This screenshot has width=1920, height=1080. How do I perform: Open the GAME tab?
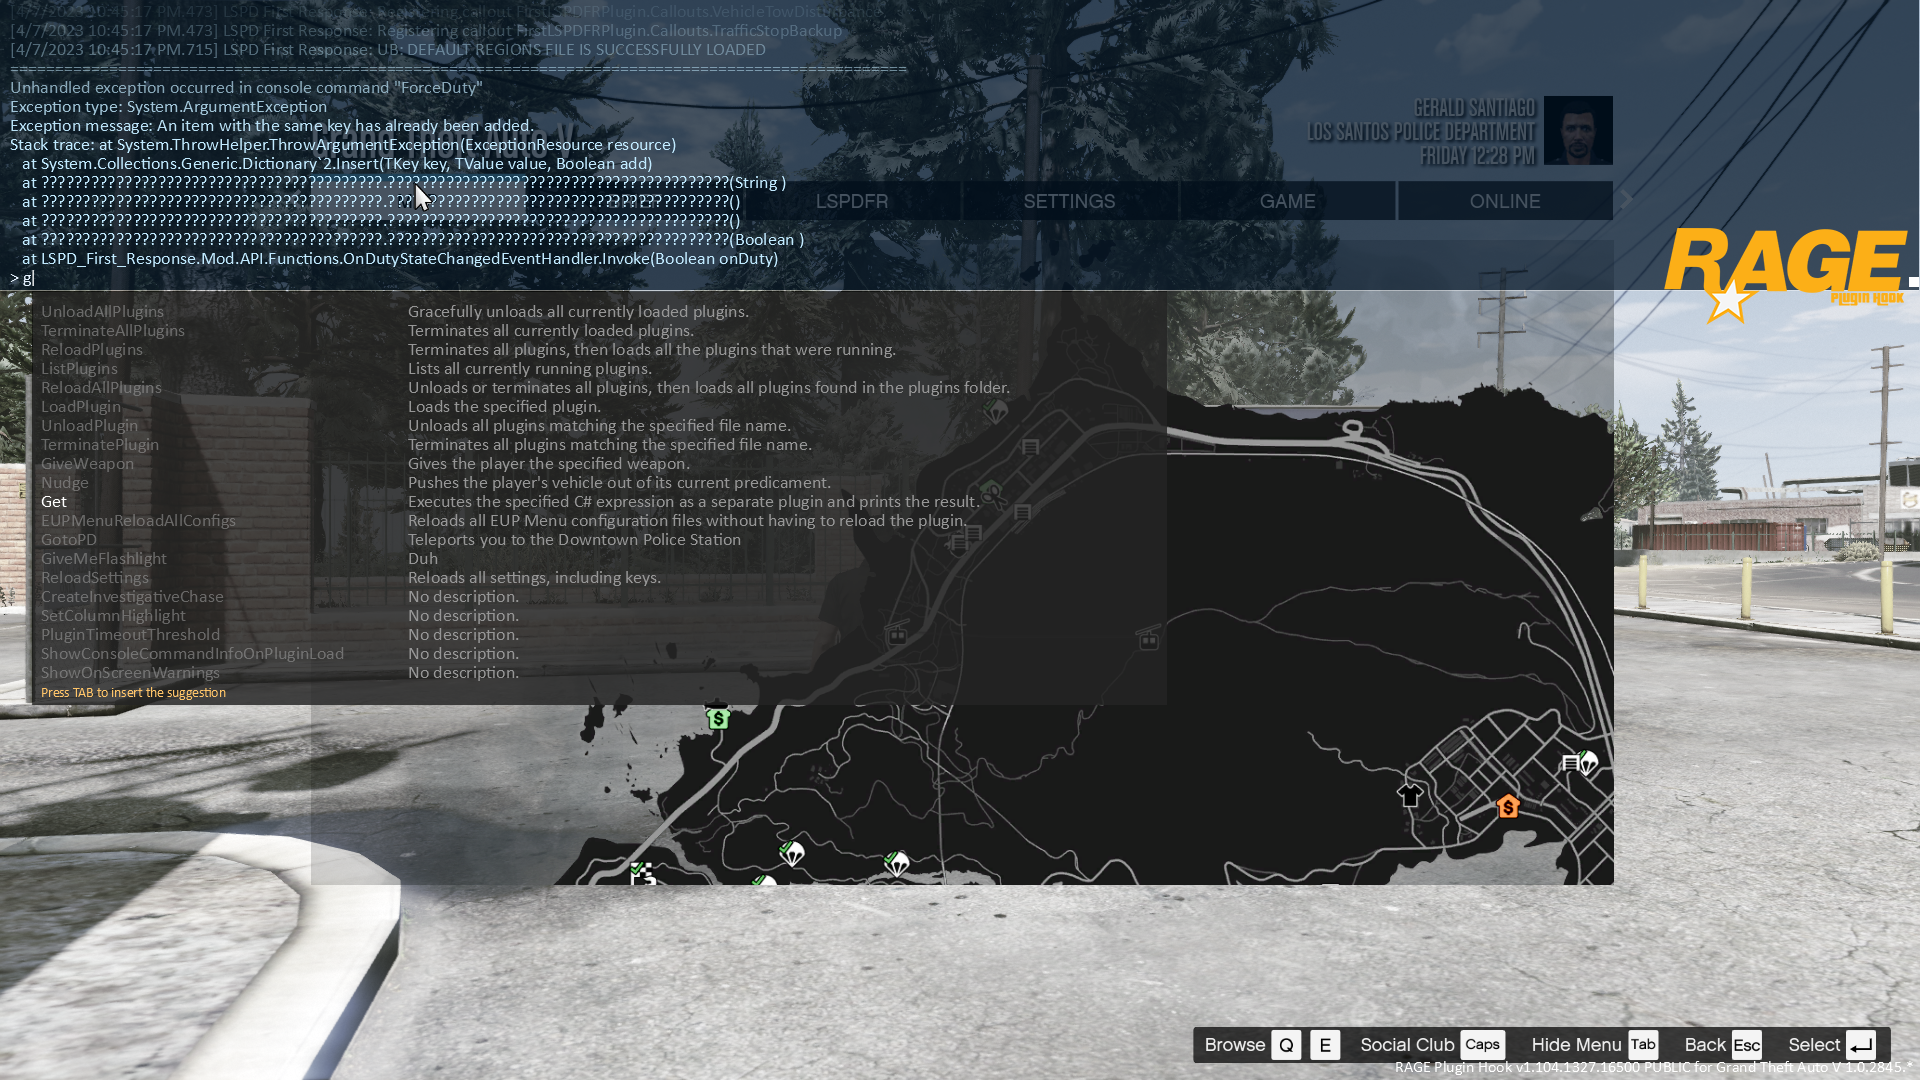point(1287,201)
